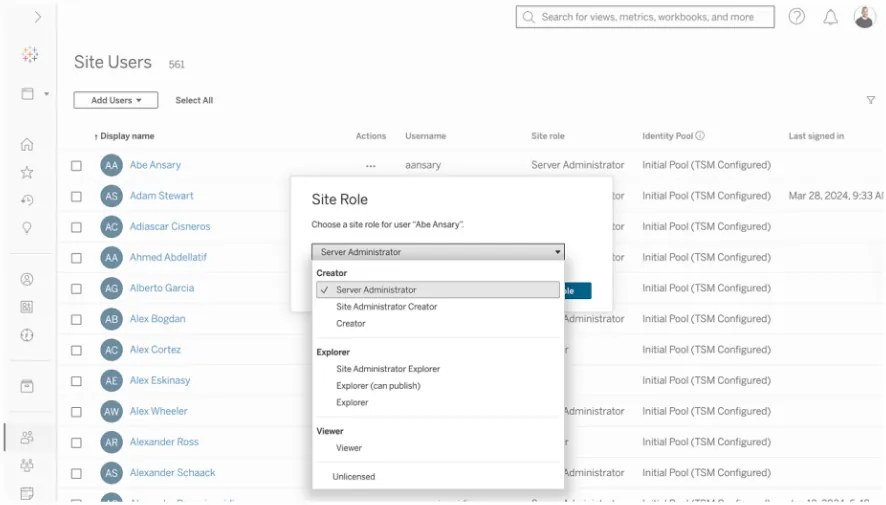Open Recommendations lightbulb icon in sidebar
The height and width of the screenshot is (505, 886).
coord(28,228)
